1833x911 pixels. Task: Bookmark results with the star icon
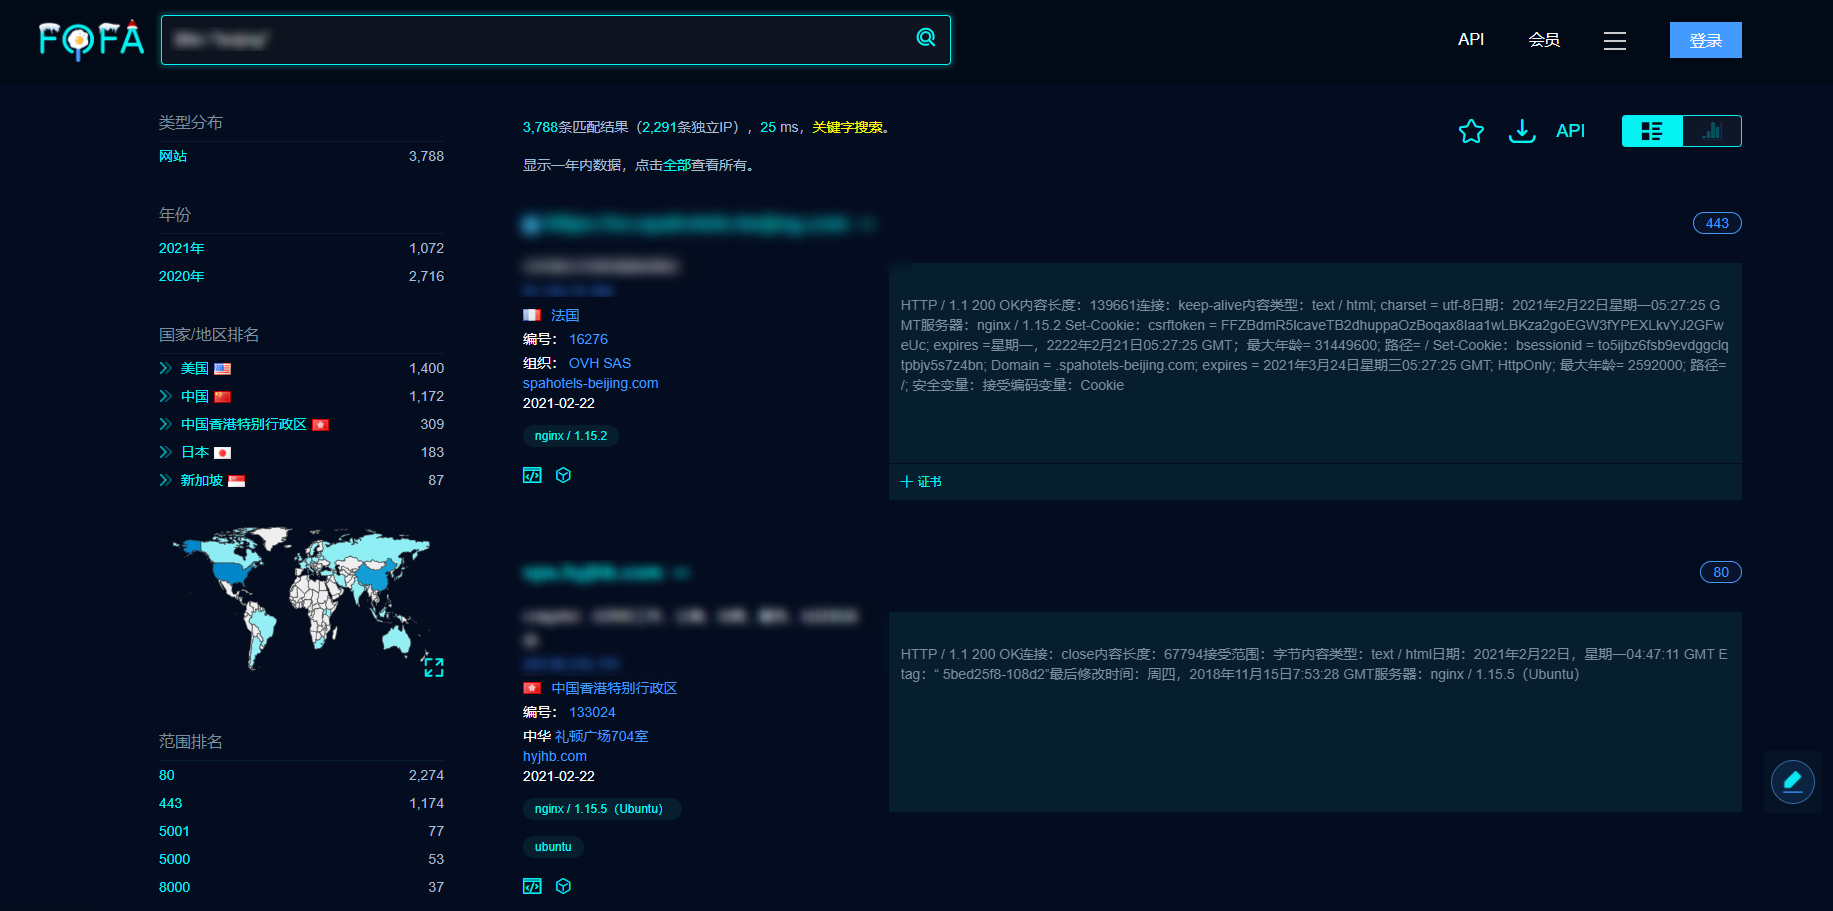[x=1471, y=131]
